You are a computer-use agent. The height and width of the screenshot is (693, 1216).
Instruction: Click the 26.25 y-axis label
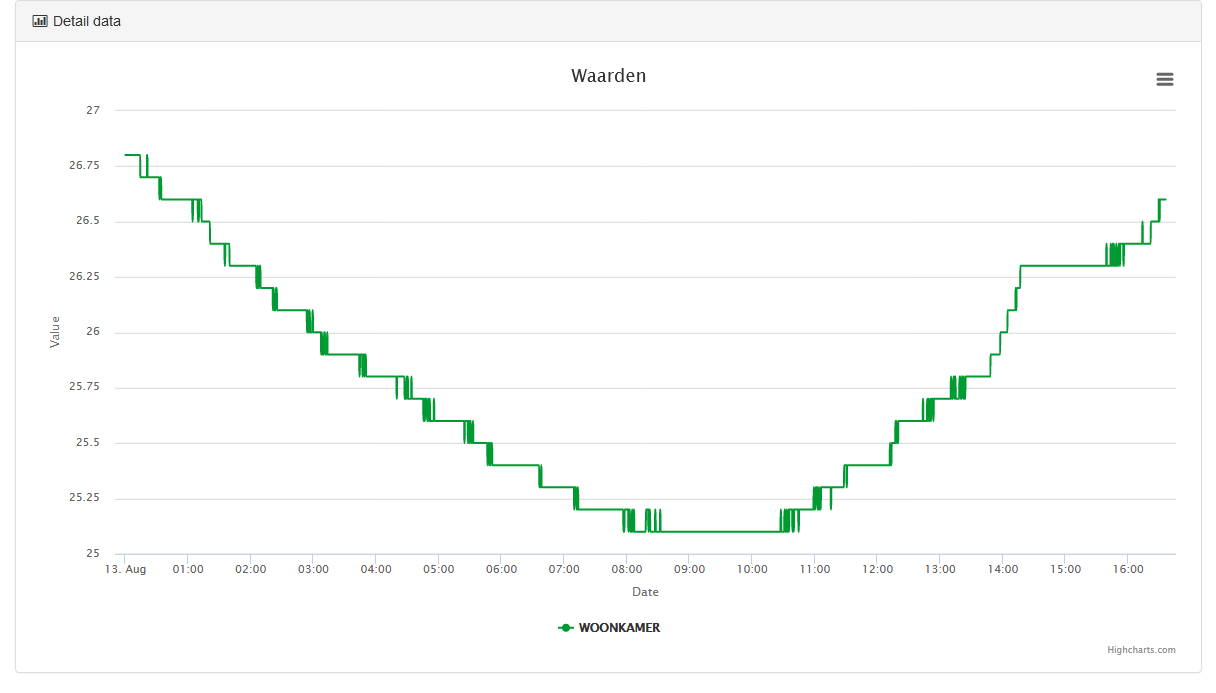point(85,277)
